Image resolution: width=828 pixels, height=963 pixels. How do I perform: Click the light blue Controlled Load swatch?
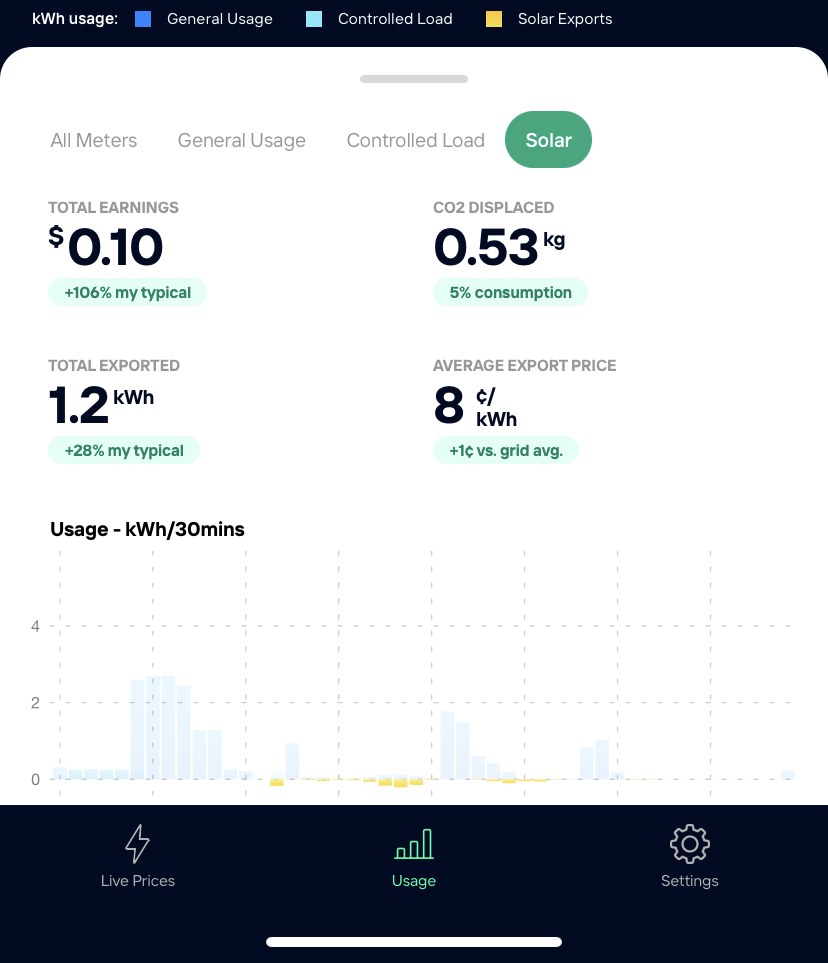[314, 19]
